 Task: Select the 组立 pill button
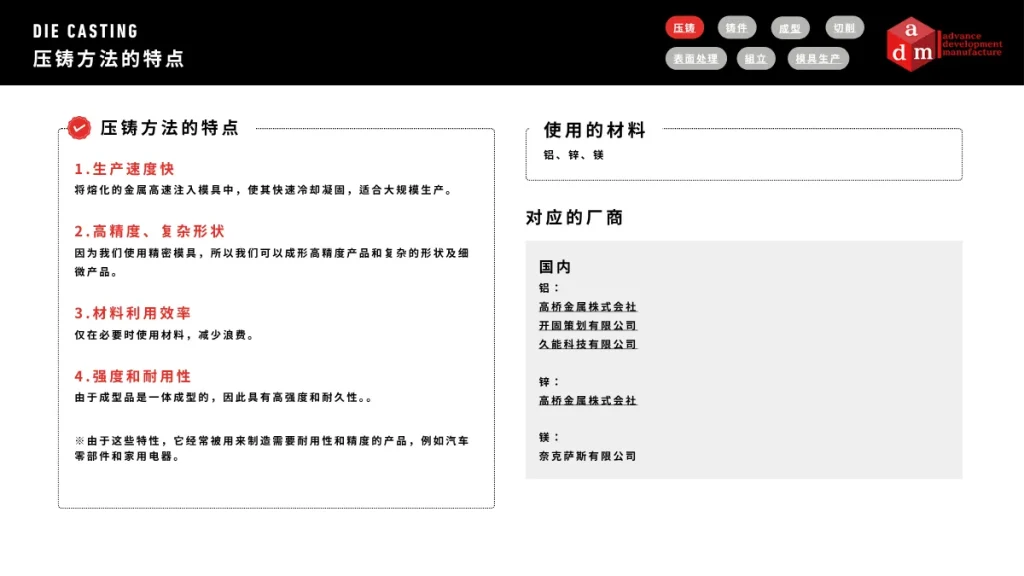click(756, 59)
